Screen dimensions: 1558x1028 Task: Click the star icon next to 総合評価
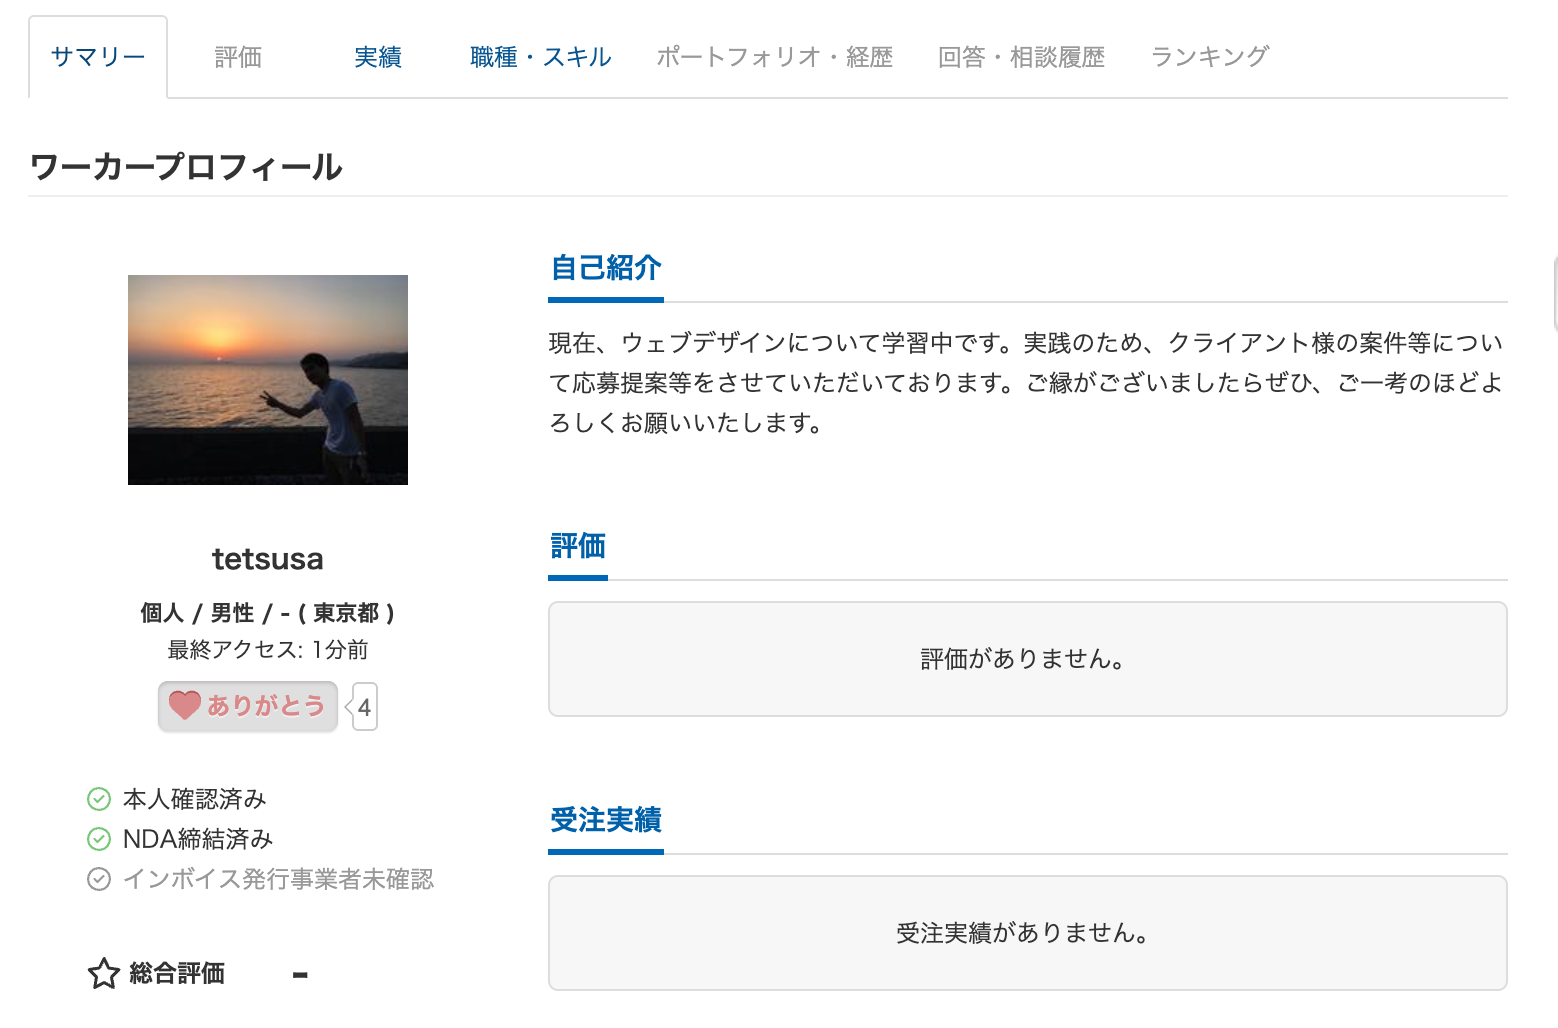[x=103, y=972]
